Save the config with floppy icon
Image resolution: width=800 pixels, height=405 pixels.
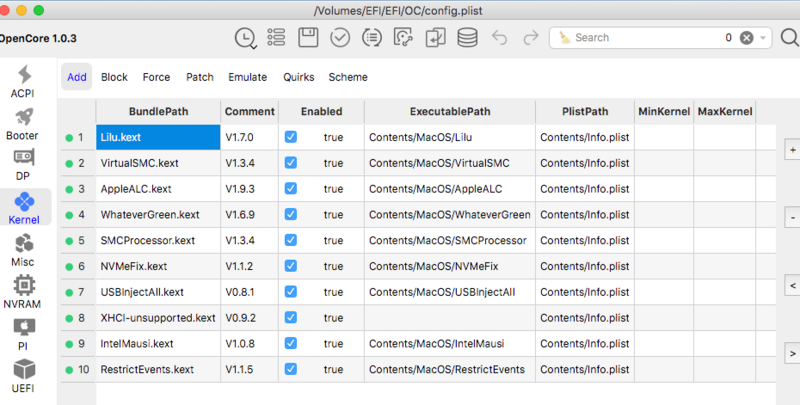pyautogui.click(x=308, y=38)
